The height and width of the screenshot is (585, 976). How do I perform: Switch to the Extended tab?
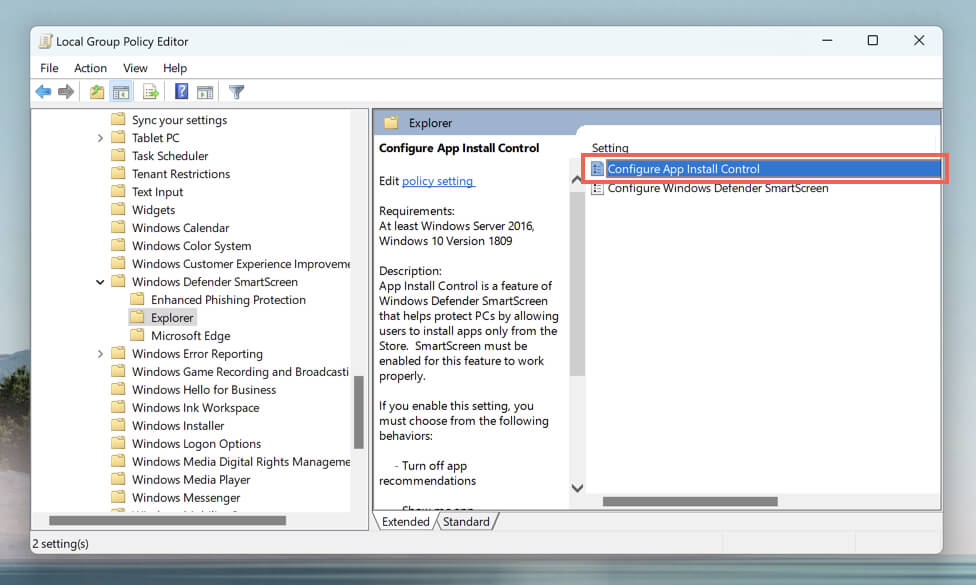click(x=406, y=522)
